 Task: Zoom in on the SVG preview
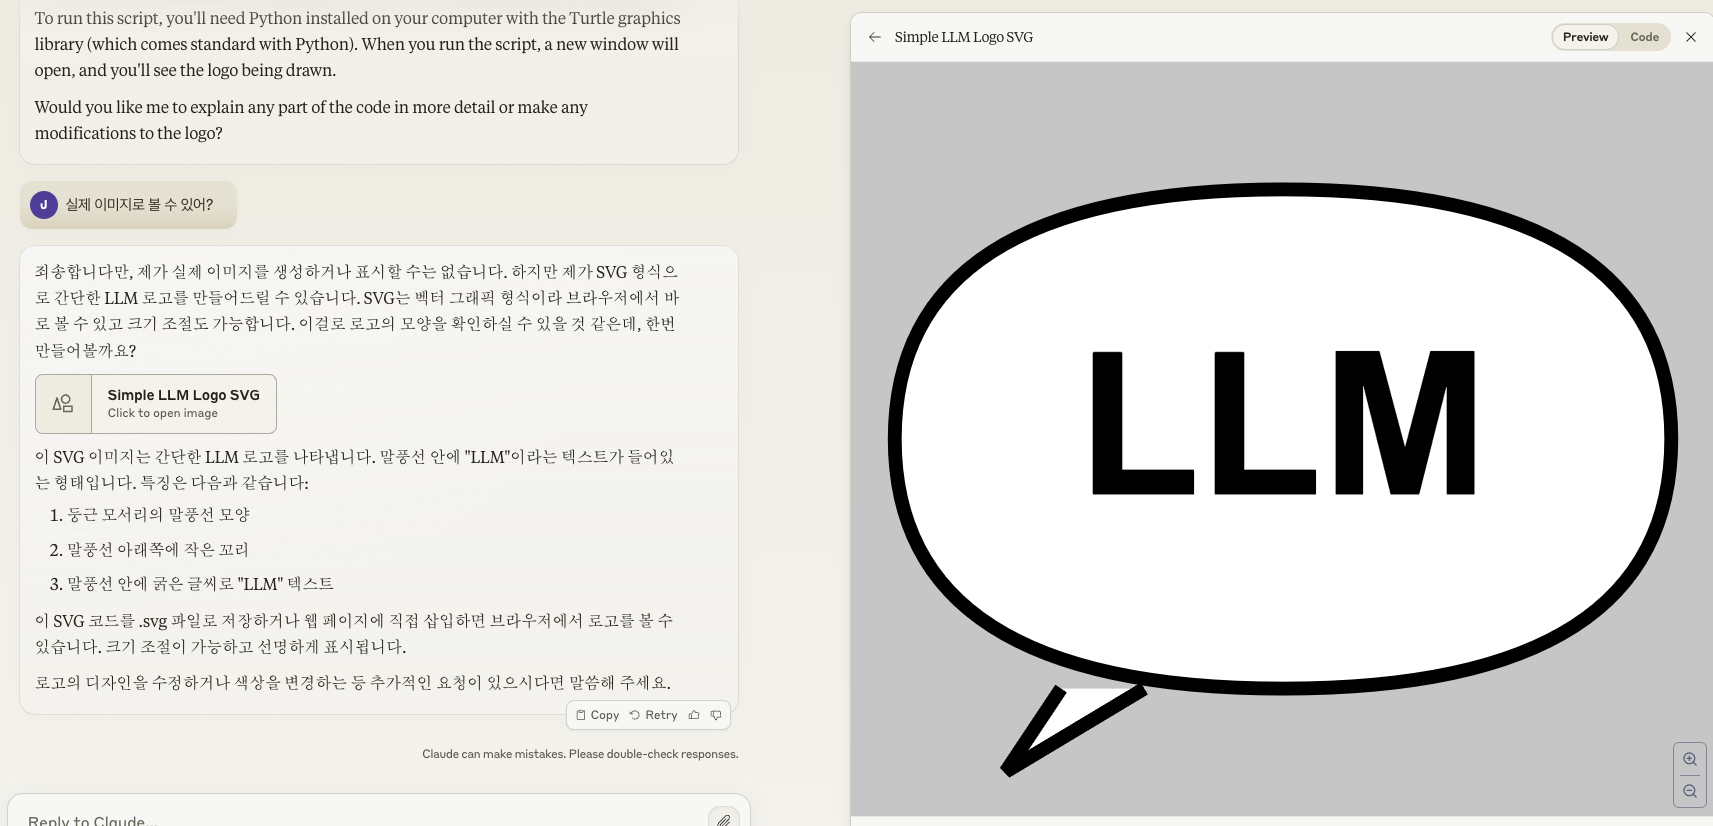click(1689, 759)
